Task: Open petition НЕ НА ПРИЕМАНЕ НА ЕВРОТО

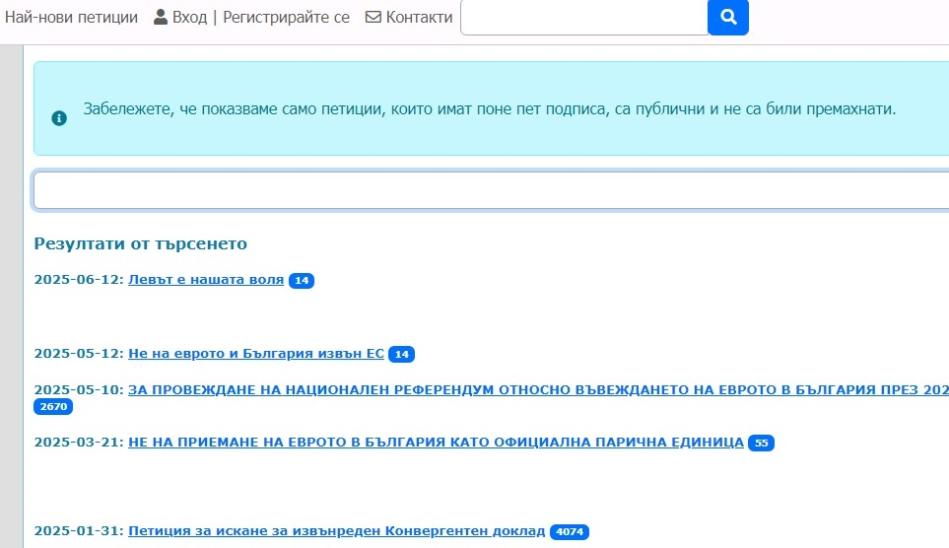Action: [436, 443]
